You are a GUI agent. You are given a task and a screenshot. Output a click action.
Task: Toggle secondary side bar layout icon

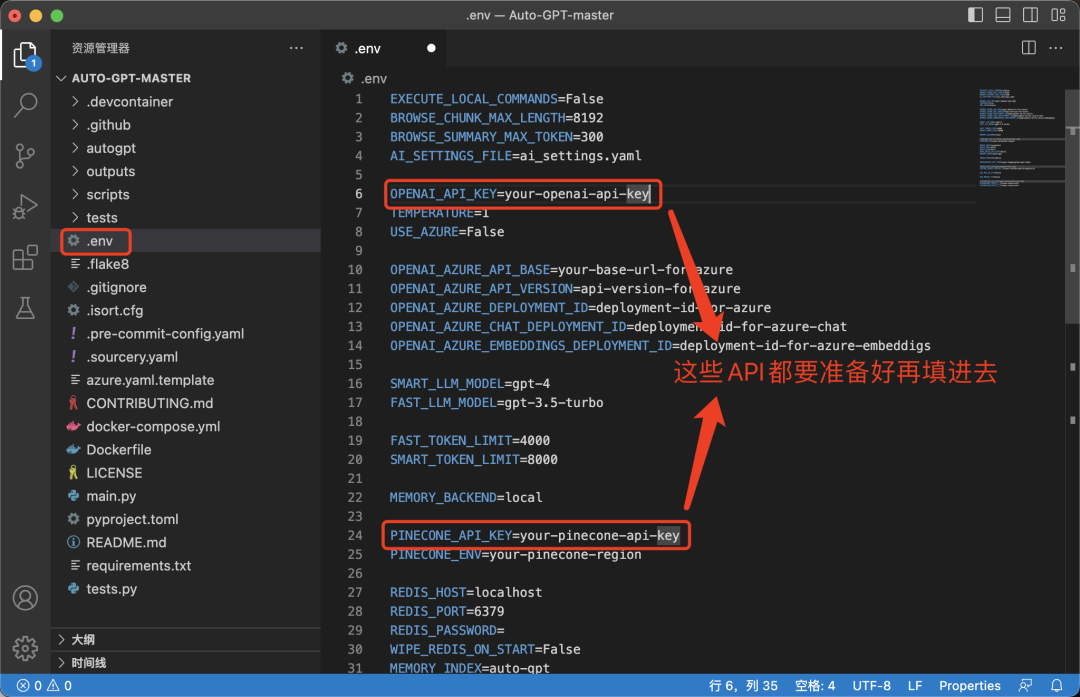point(1030,15)
